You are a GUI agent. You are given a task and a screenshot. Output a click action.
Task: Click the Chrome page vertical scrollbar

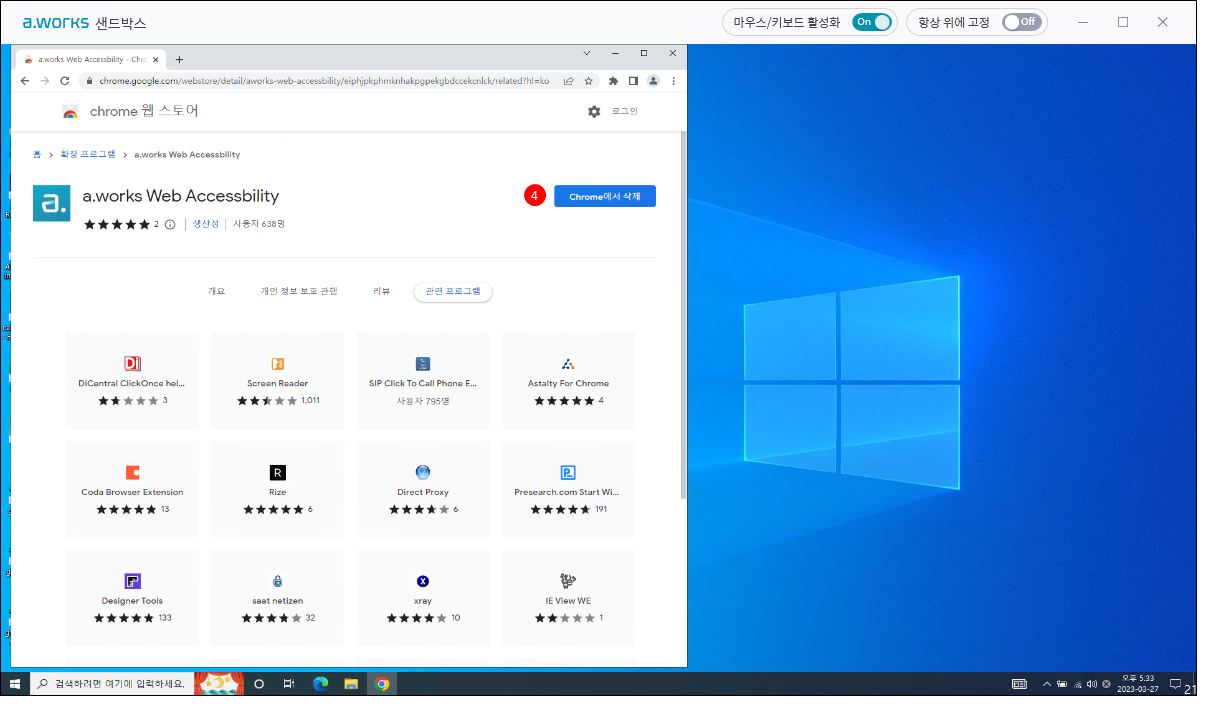(683, 315)
